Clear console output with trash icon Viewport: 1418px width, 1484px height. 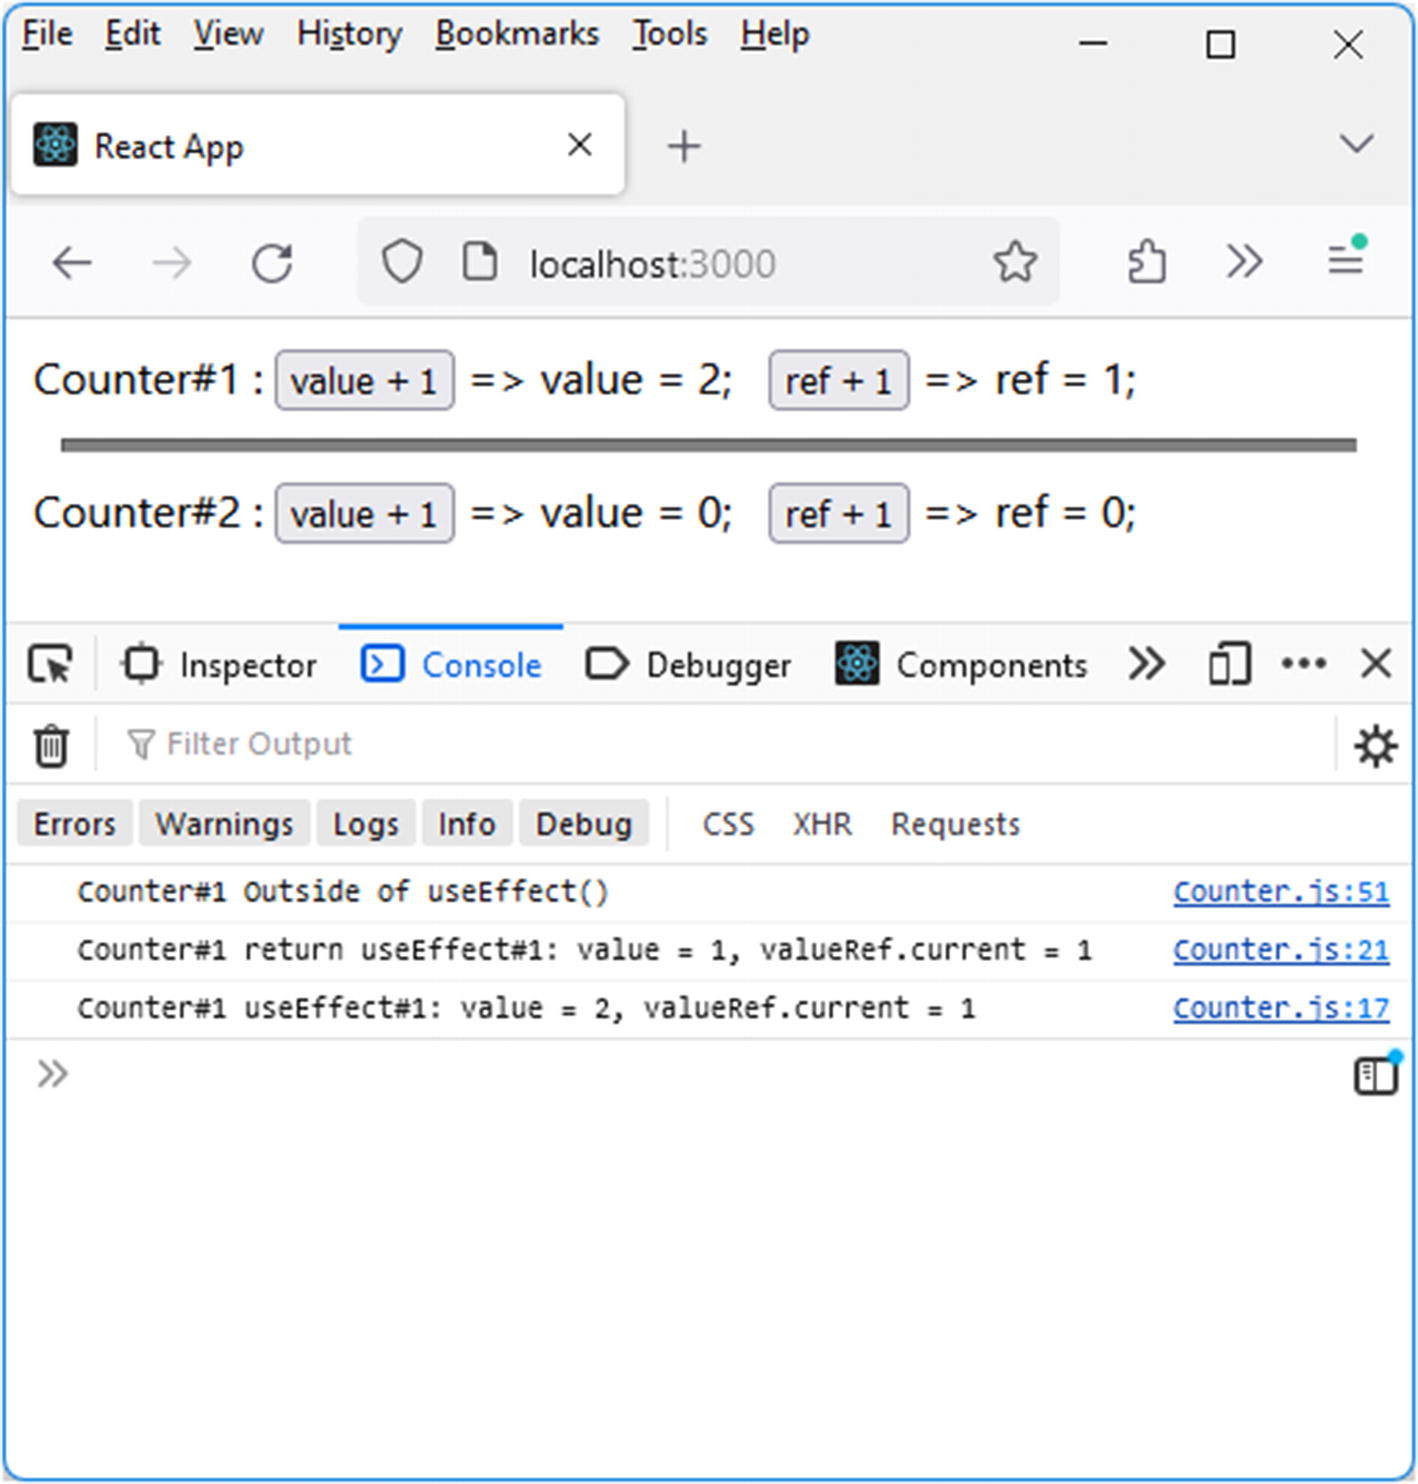[51, 746]
